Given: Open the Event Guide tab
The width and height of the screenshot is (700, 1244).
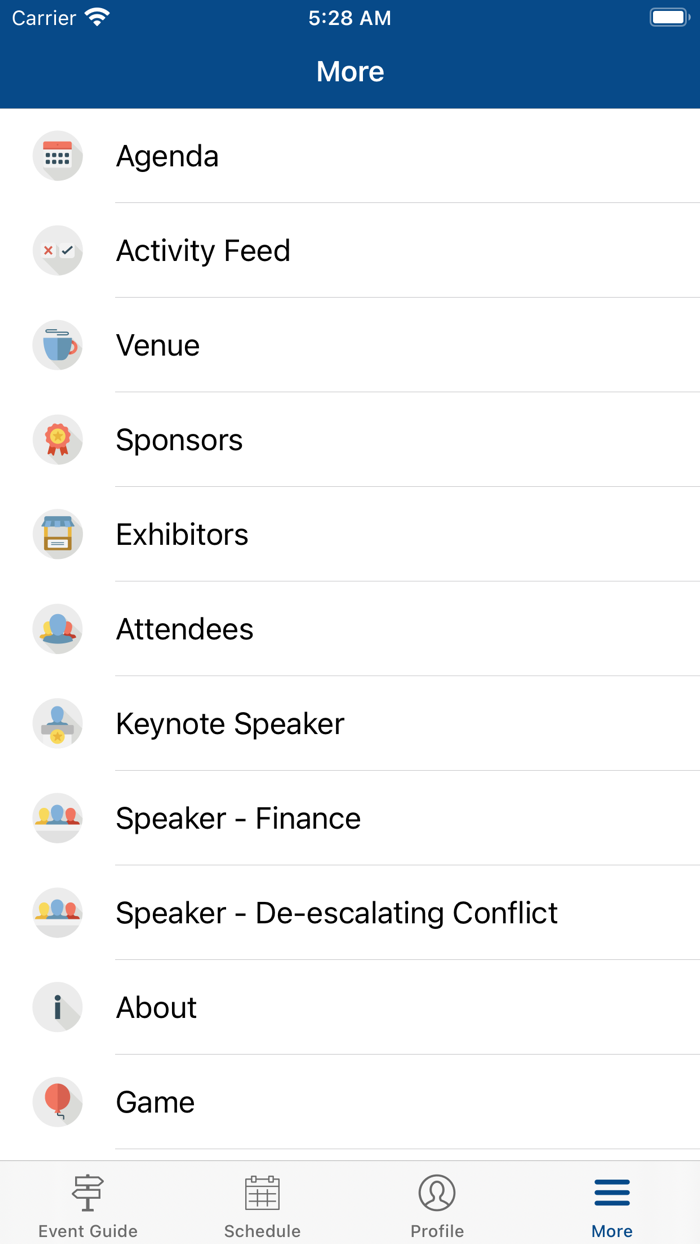Looking at the screenshot, I should click(x=88, y=1206).
